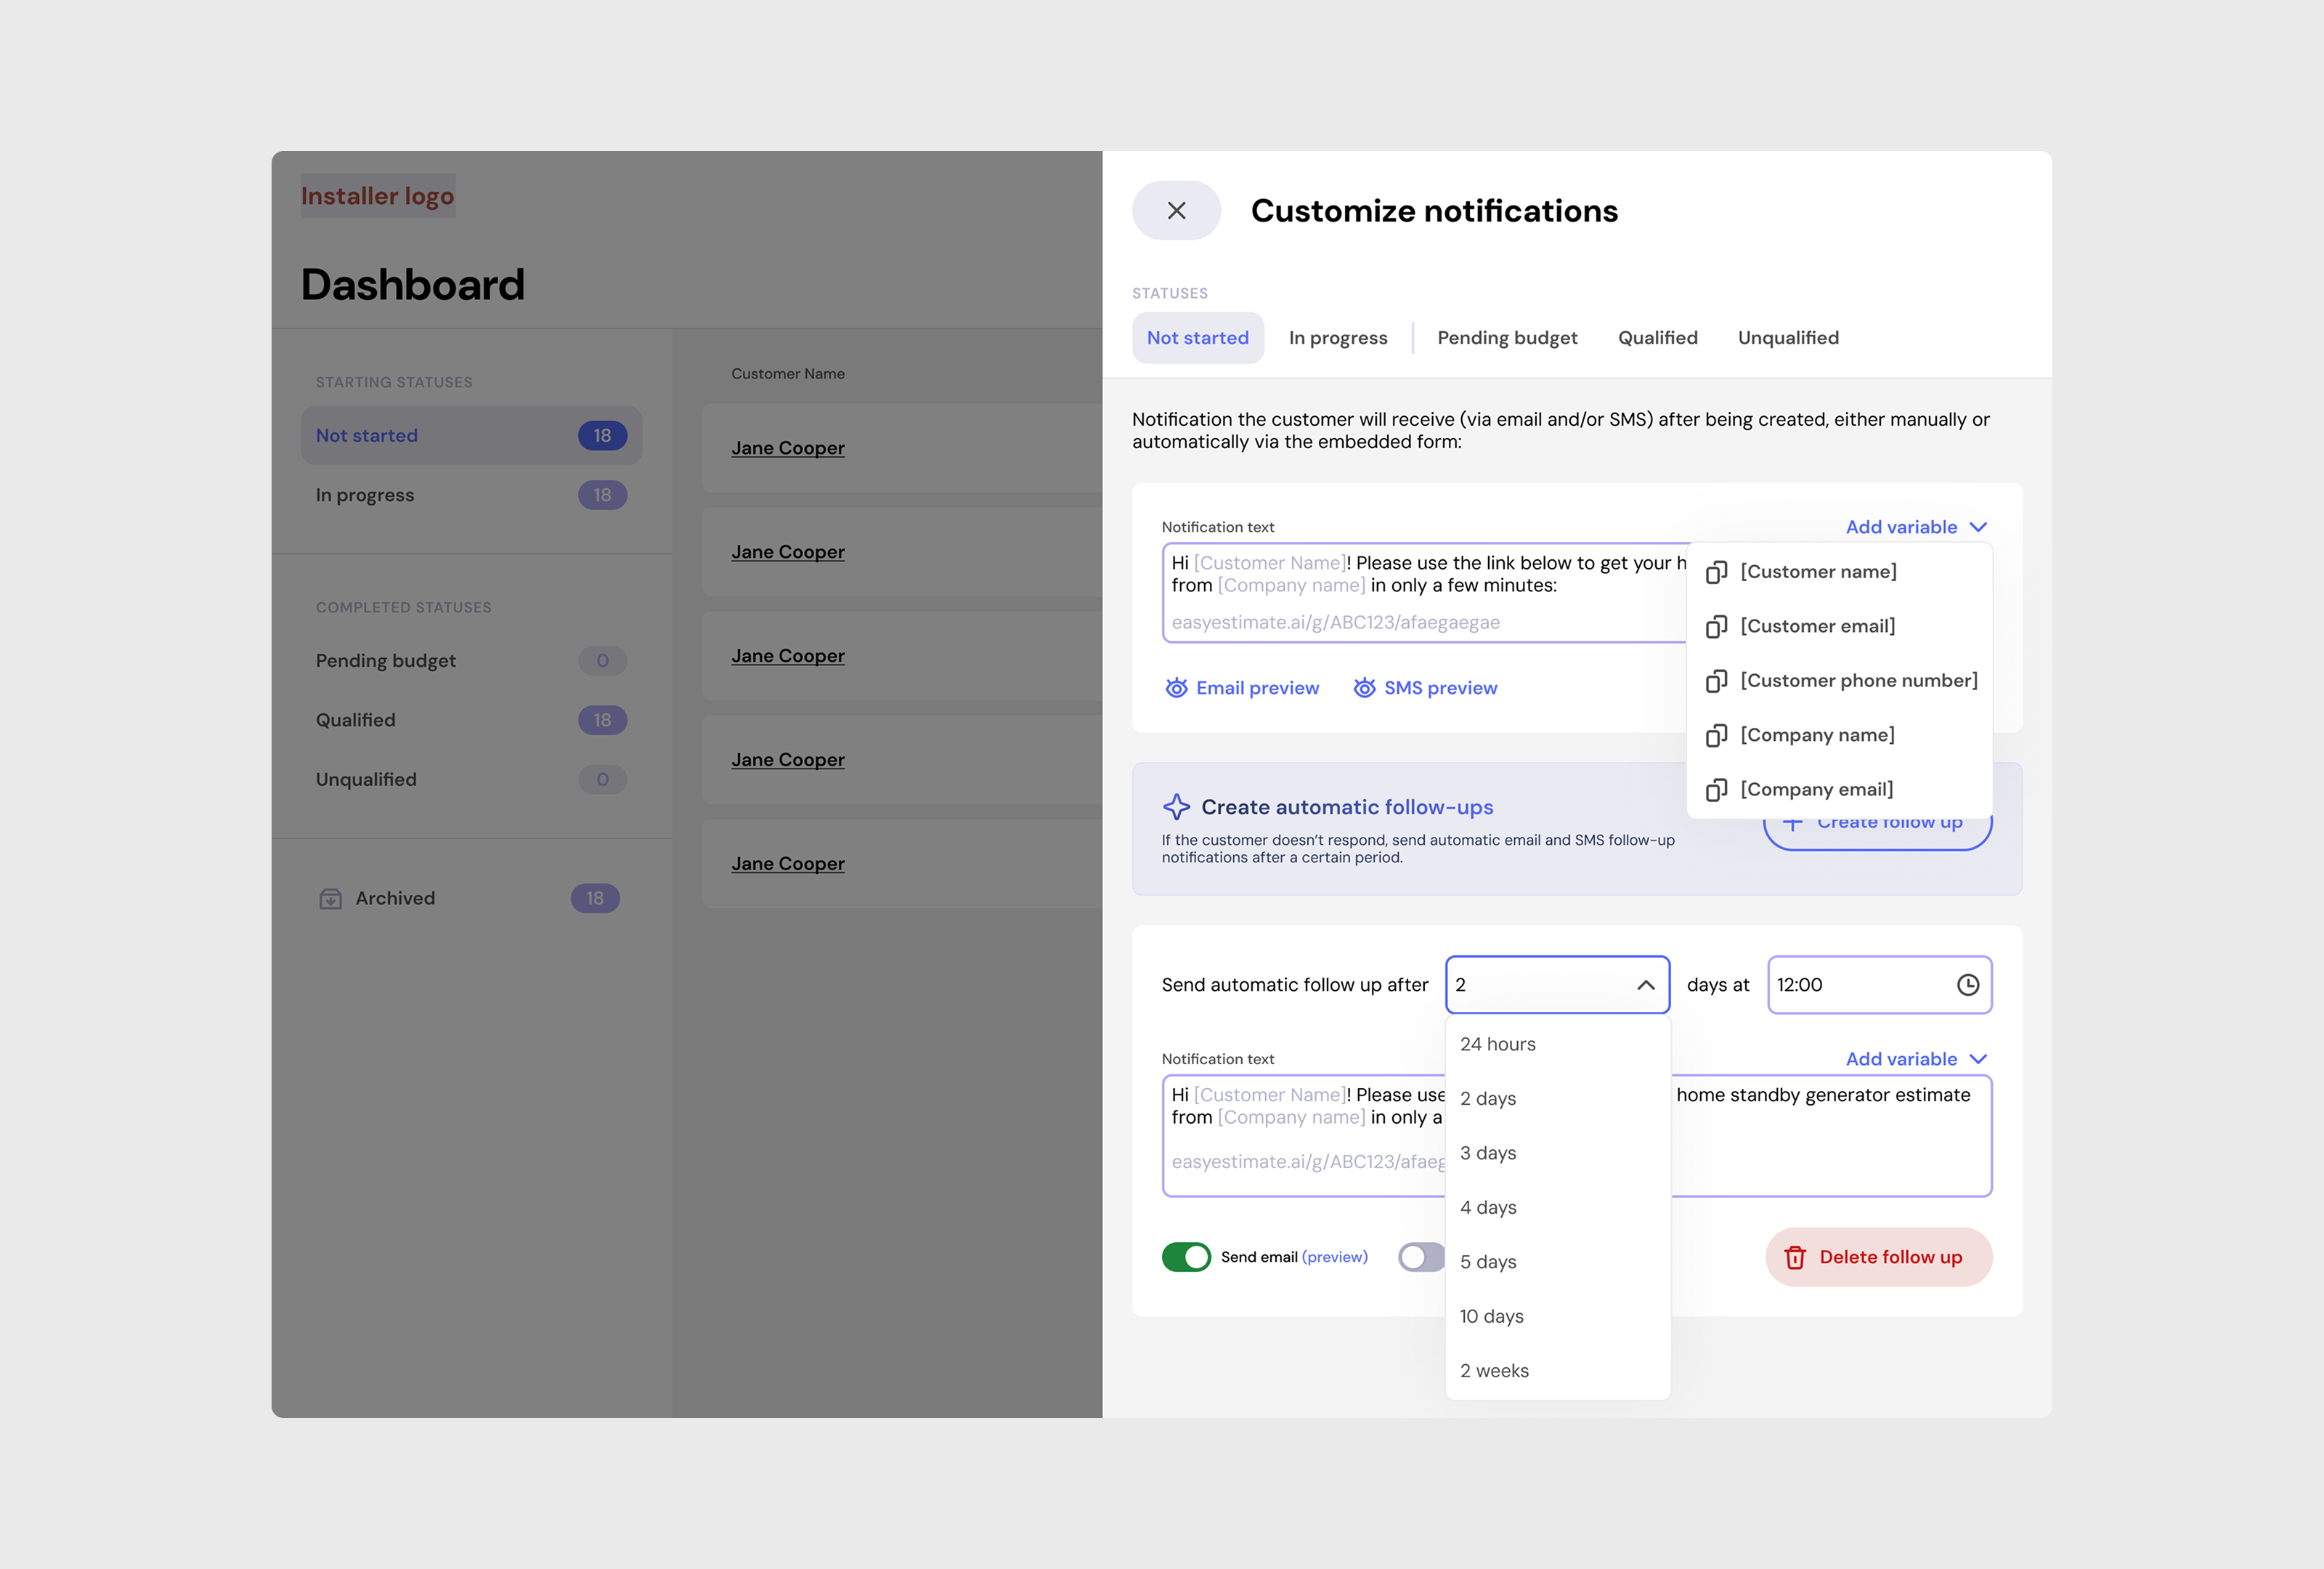Click the trash icon in Delete follow up
The width and height of the screenshot is (2324, 1569).
point(1795,1257)
